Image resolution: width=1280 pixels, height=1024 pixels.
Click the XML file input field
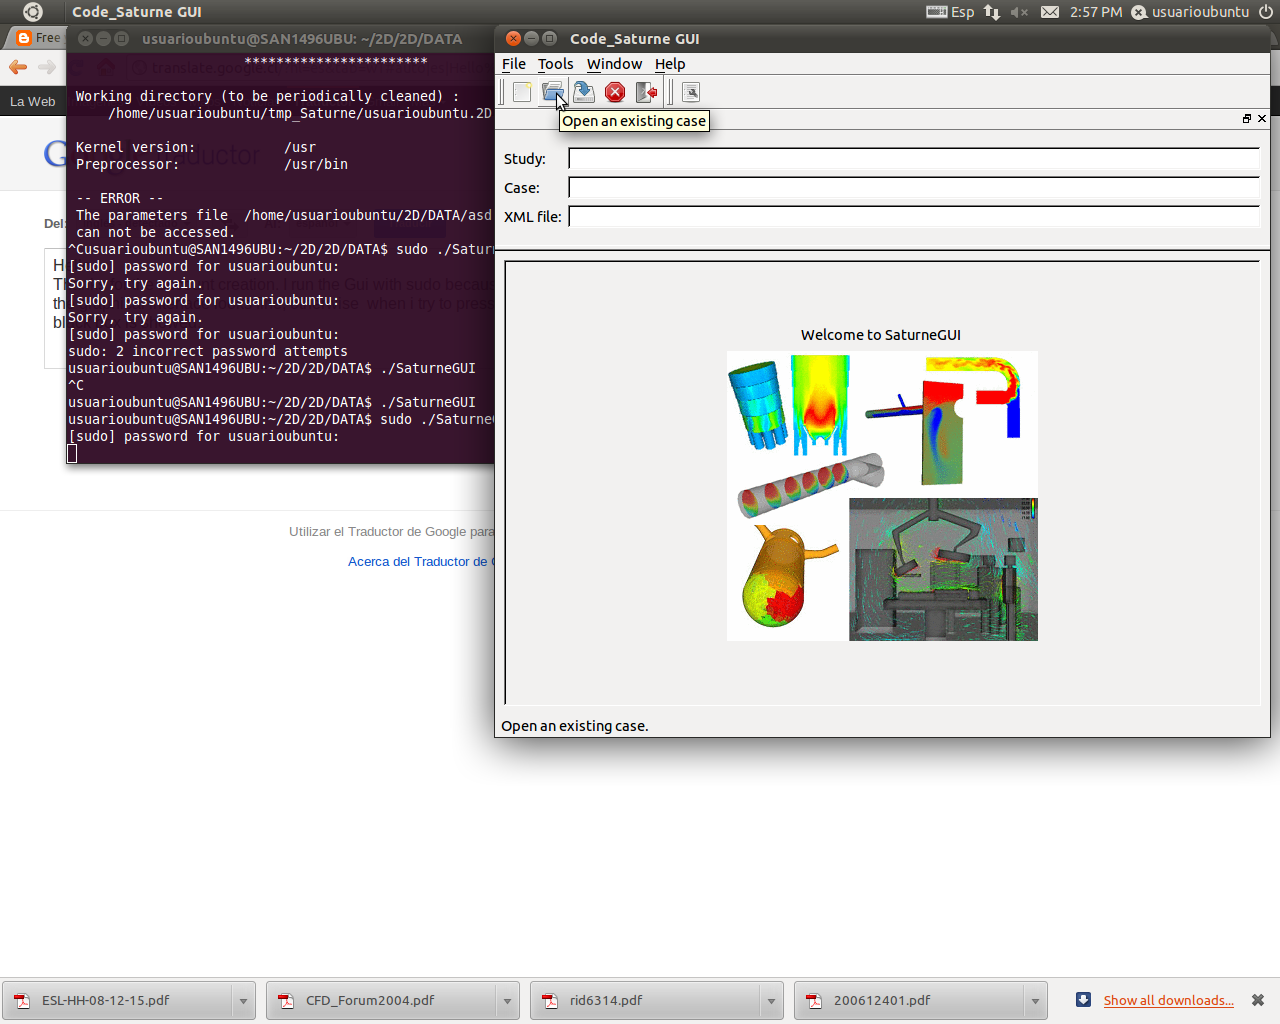coord(913,217)
